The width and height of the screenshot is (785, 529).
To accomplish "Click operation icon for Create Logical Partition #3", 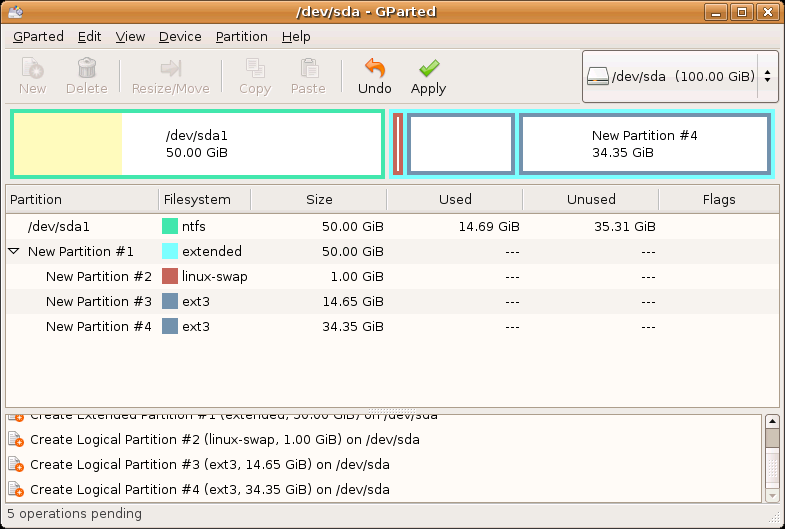I will (x=16, y=464).
